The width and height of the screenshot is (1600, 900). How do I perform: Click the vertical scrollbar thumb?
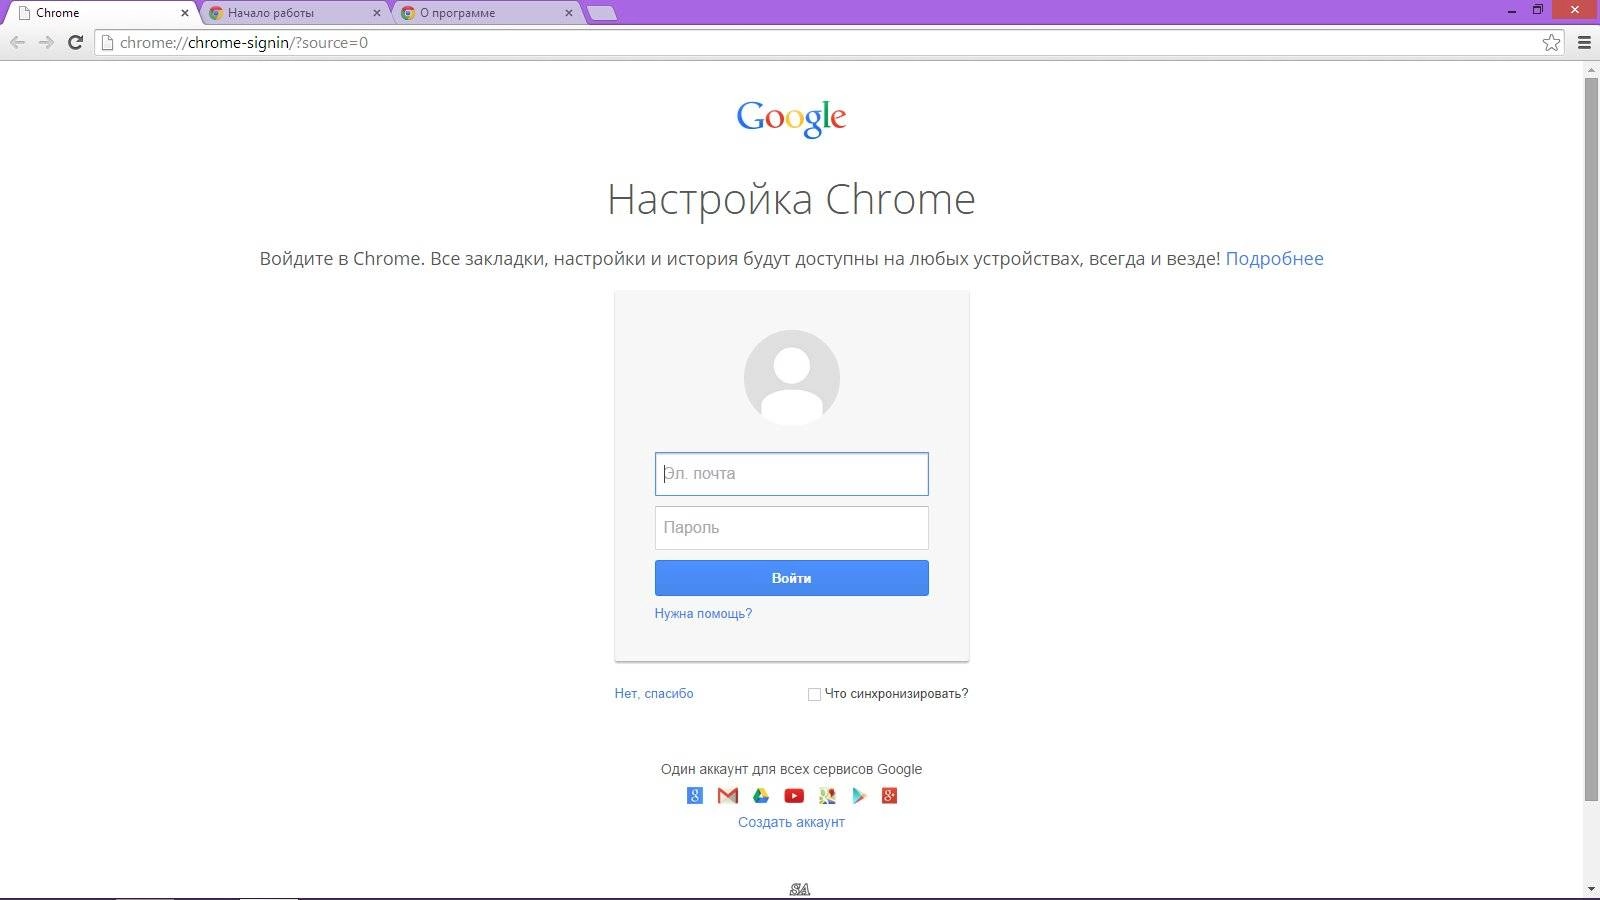(x=1591, y=438)
